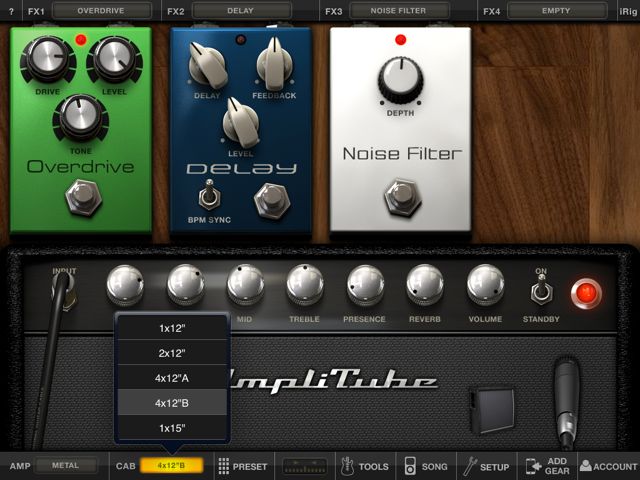
Task: Click the Noise Filter red LED
Action: (401, 40)
